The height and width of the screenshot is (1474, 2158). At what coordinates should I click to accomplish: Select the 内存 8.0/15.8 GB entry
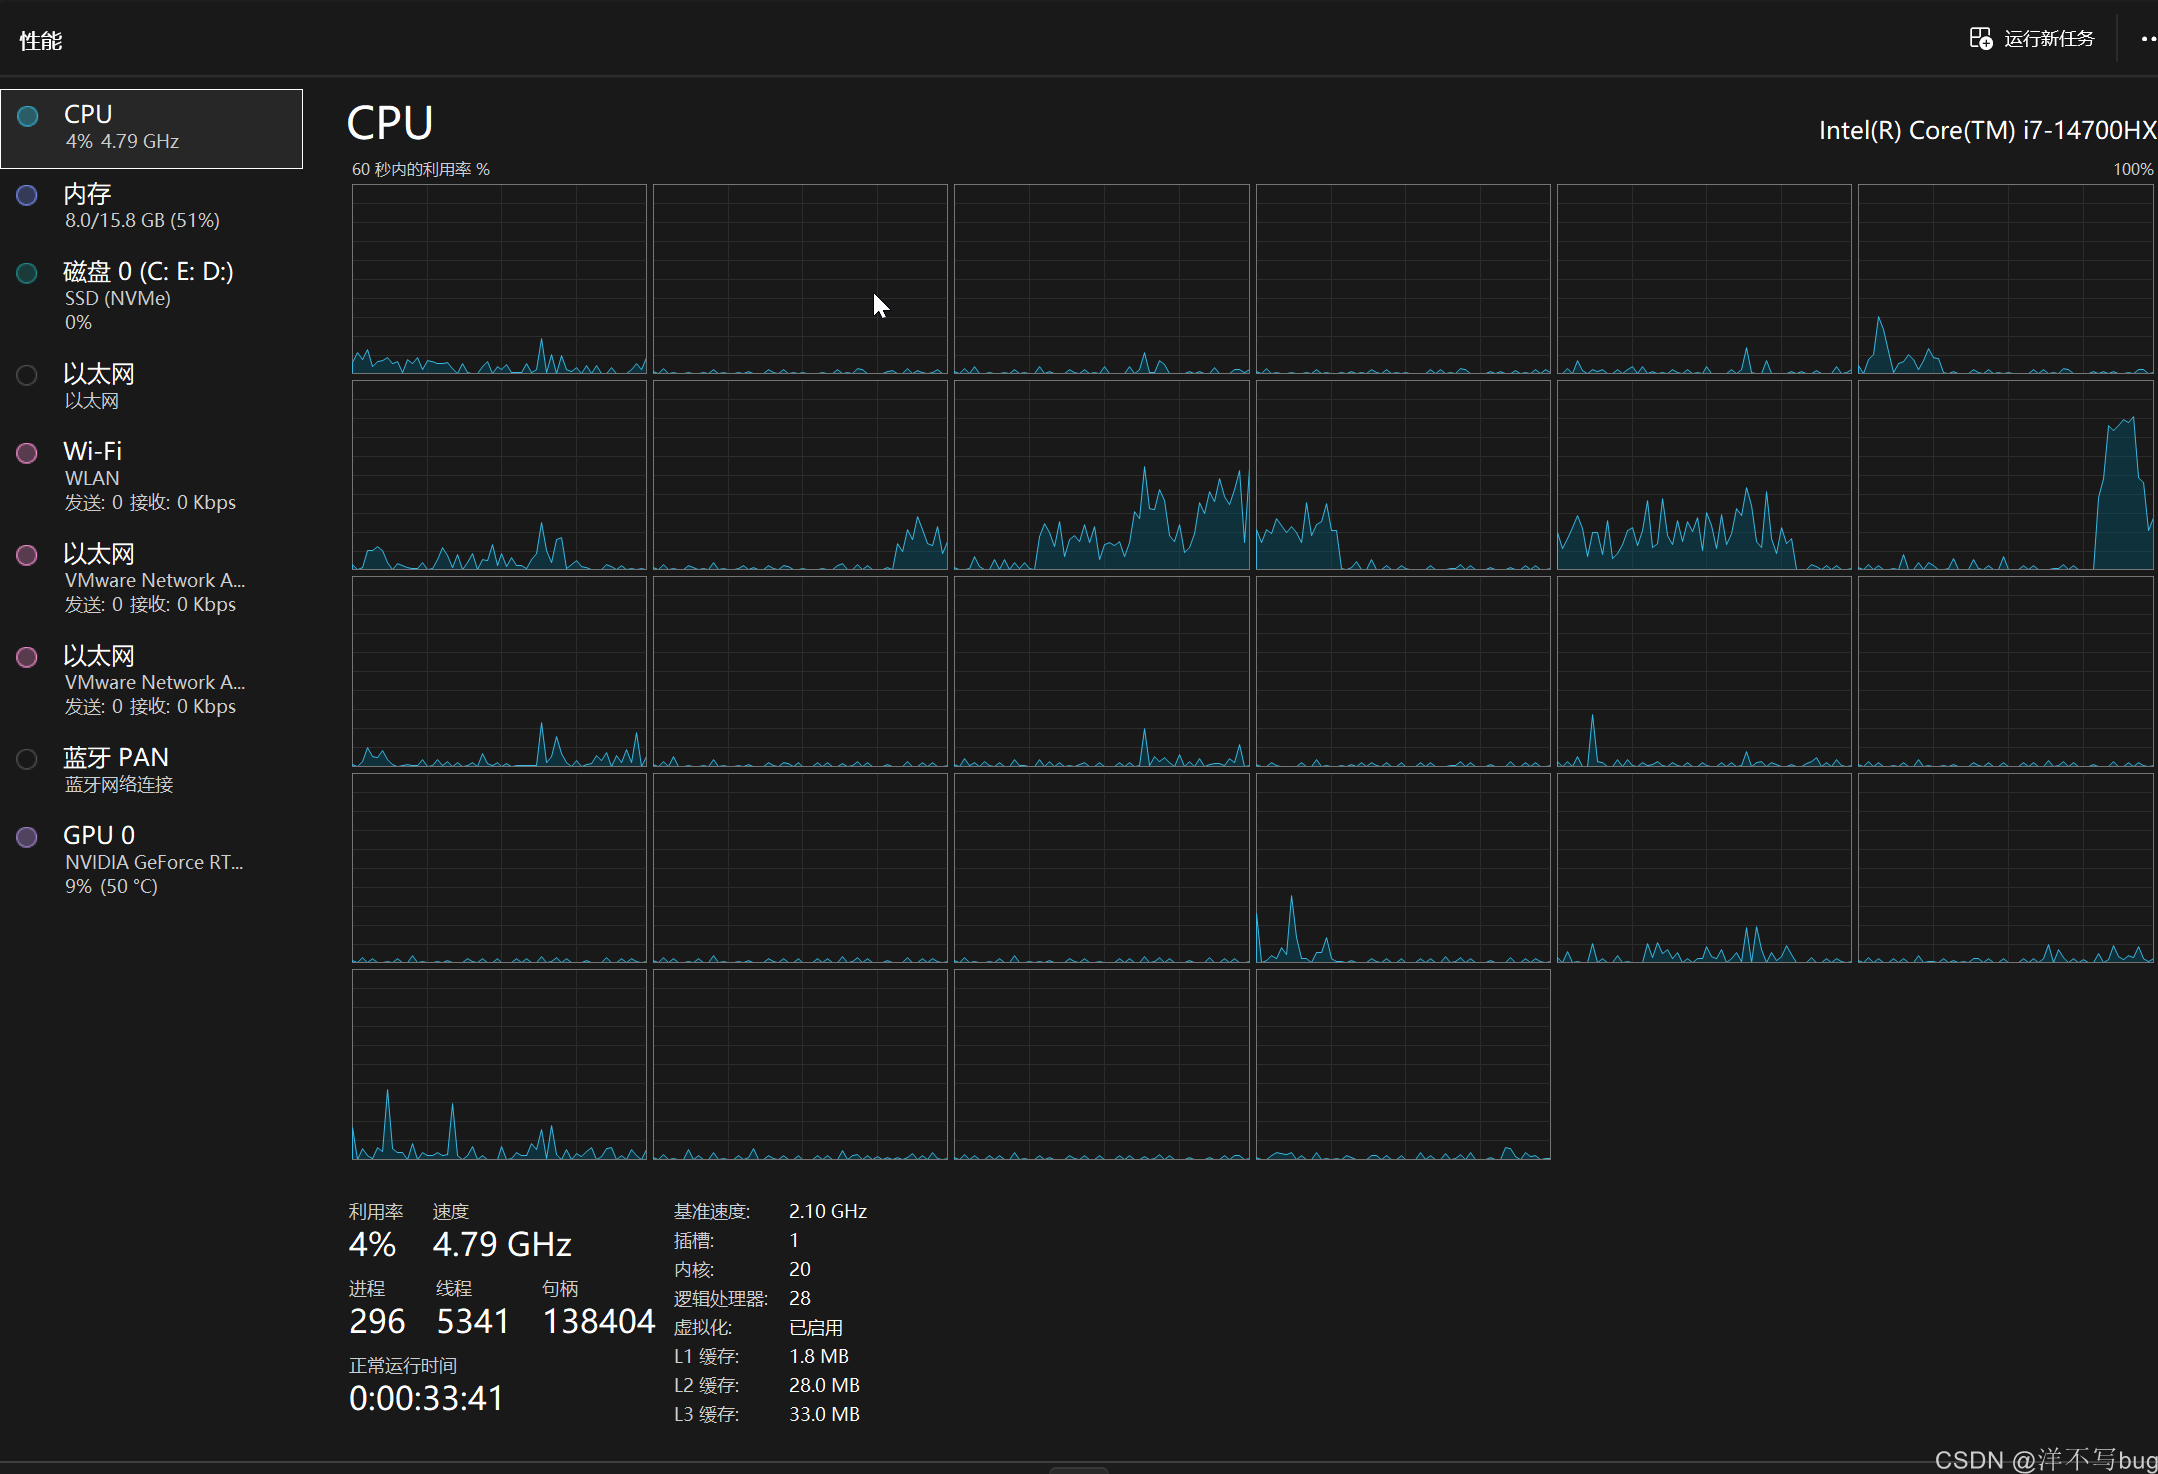150,206
